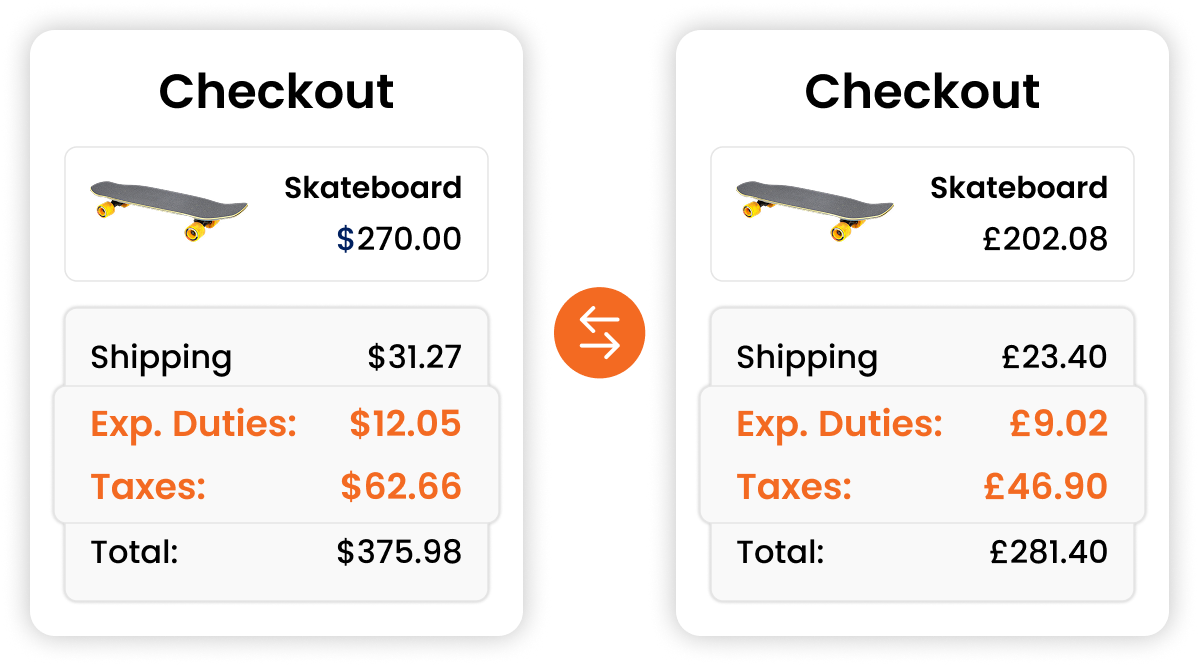Screen dimensions: 1199x666
Task: Select the Shipping row showing £23.40
Action: (922, 357)
